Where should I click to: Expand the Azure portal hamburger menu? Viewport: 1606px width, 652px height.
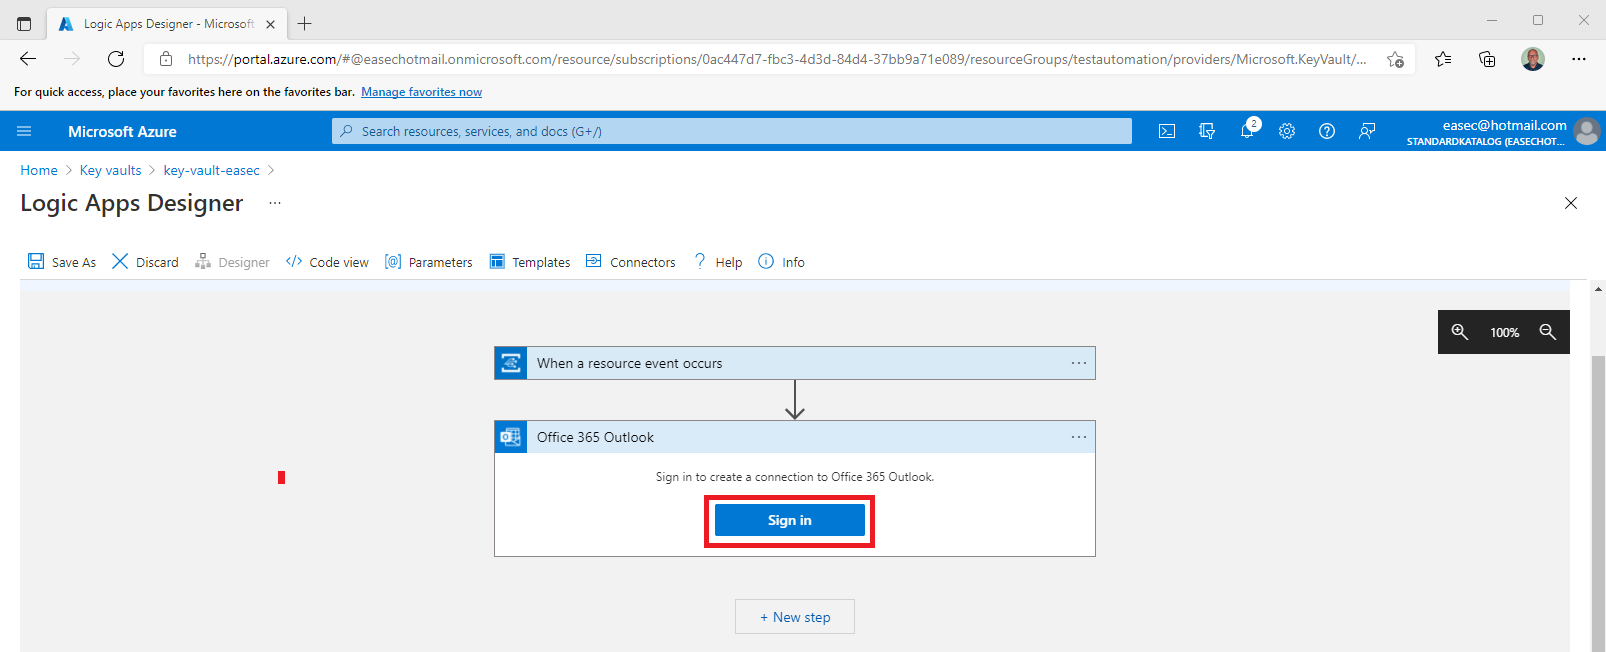tap(25, 131)
